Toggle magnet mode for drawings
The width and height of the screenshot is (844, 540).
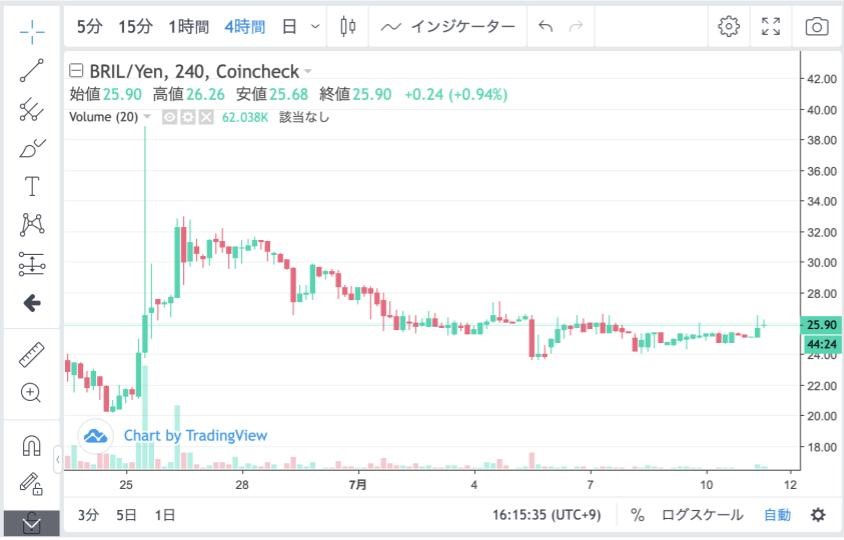pyautogui.click(x=32, y=447)
